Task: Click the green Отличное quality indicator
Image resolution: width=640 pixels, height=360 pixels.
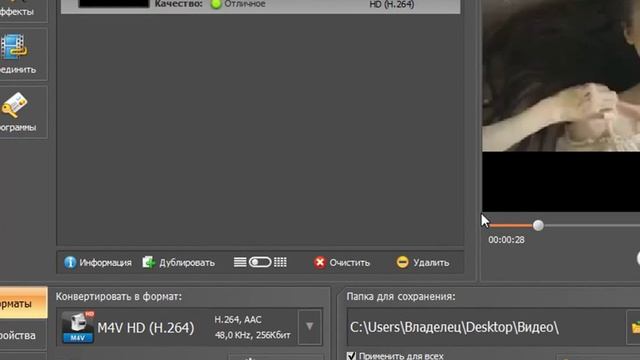Action: coord(216,4)
